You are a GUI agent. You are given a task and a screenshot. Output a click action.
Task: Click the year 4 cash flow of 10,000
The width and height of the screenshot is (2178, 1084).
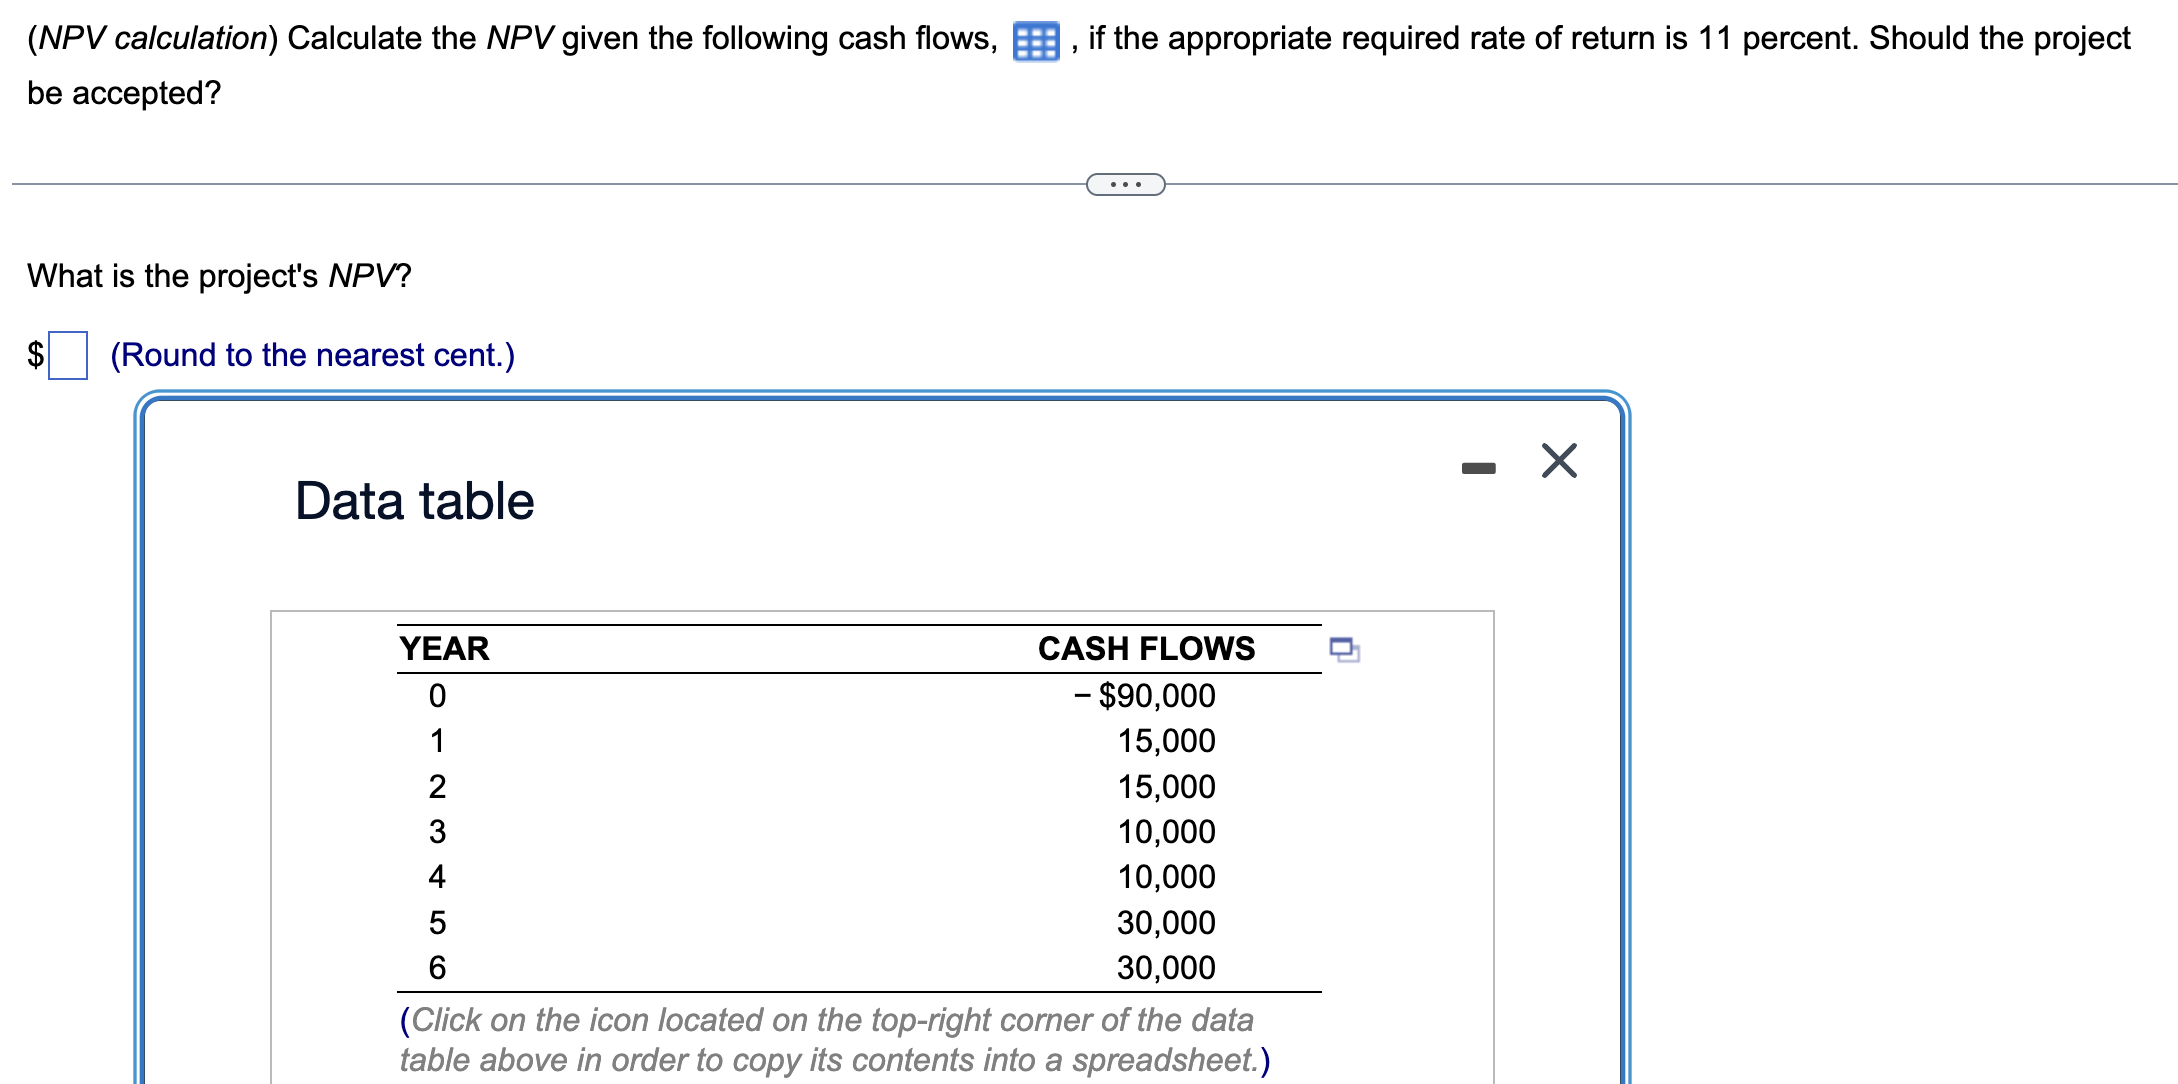coord(1166,877)
